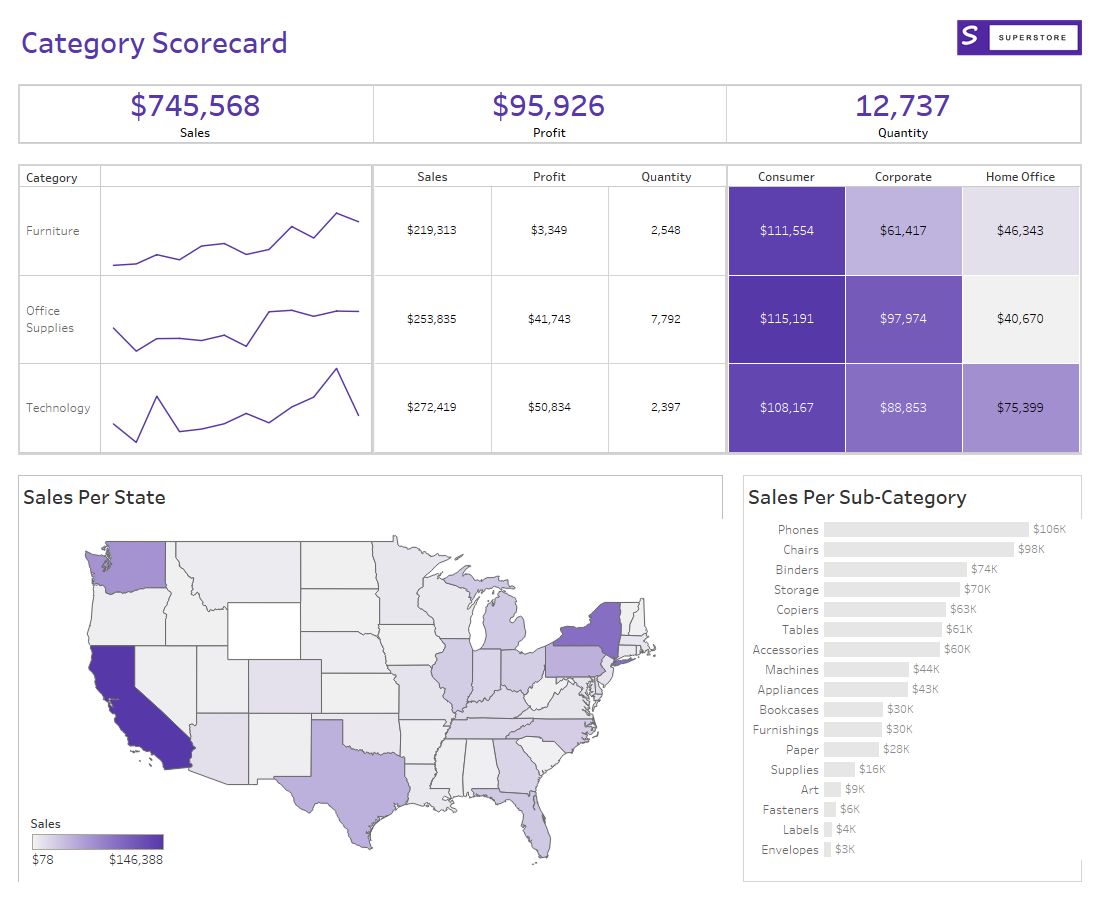Select Furniture sales value $219,313
The width and height of the screenshot is (1100, 900).
[431, 230]
